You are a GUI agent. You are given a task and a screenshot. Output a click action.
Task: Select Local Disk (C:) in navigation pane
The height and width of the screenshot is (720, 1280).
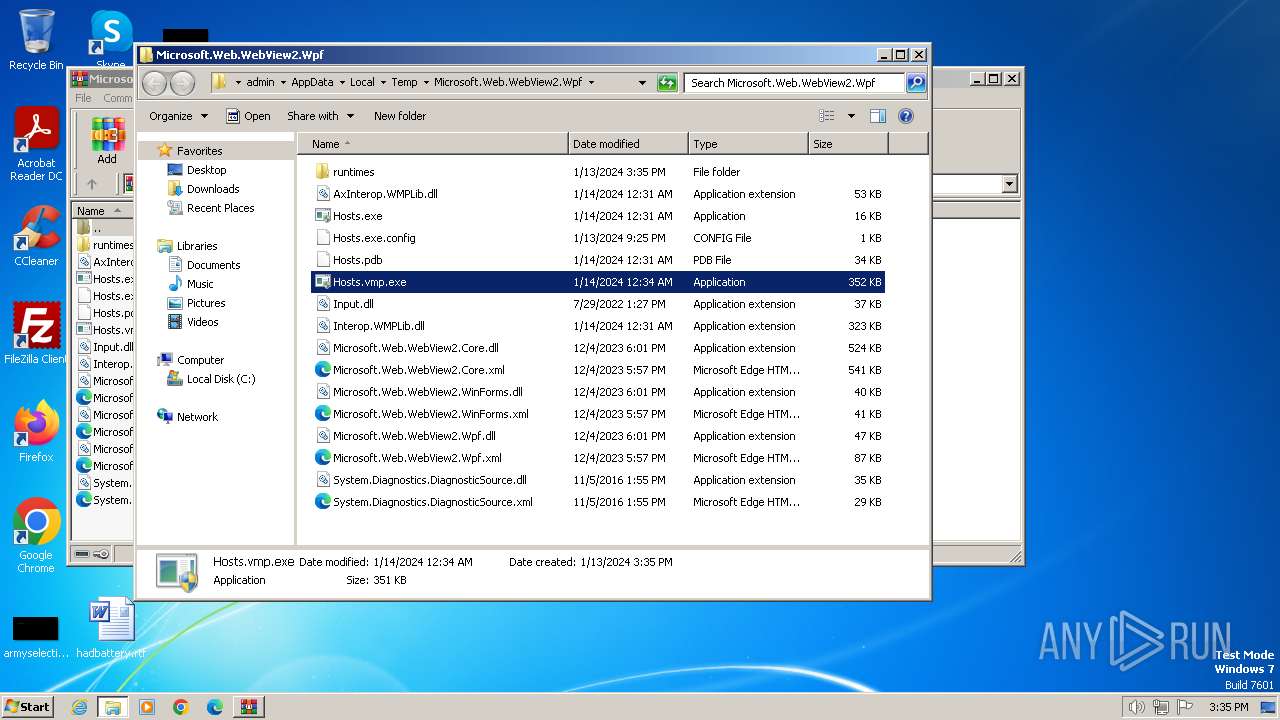pos(220,379)
